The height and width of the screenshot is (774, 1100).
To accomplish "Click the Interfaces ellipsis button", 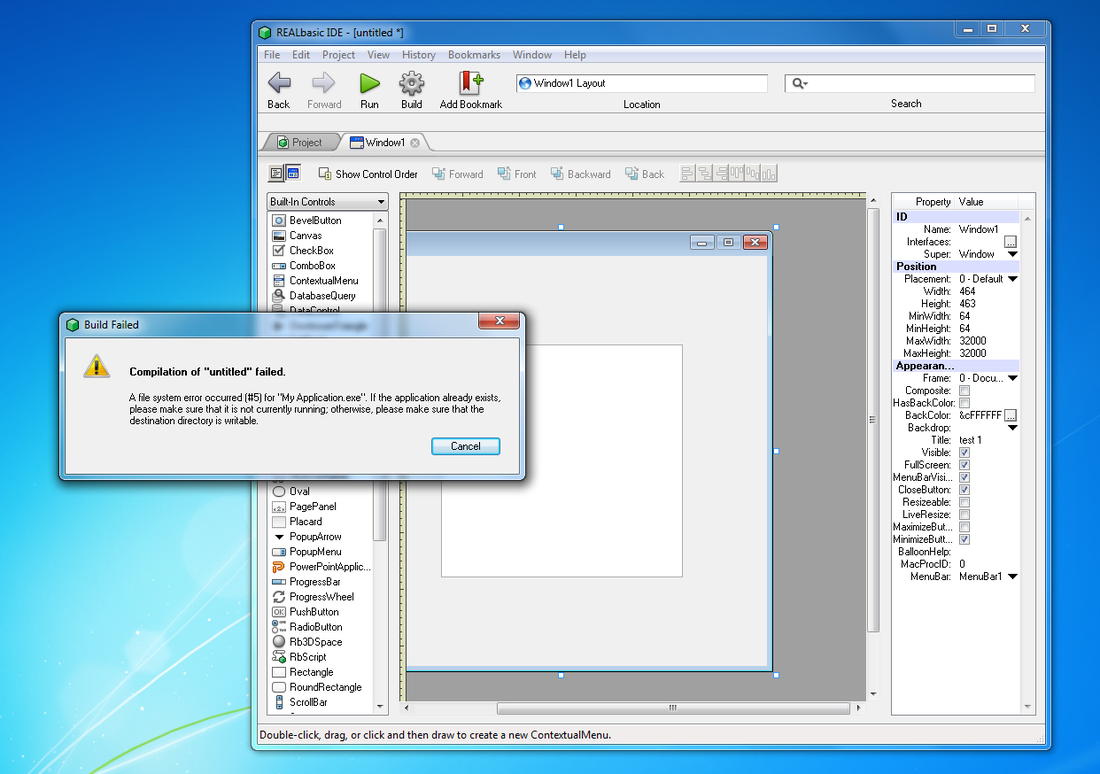I will pyautogui.click(x=1010, y=242).
